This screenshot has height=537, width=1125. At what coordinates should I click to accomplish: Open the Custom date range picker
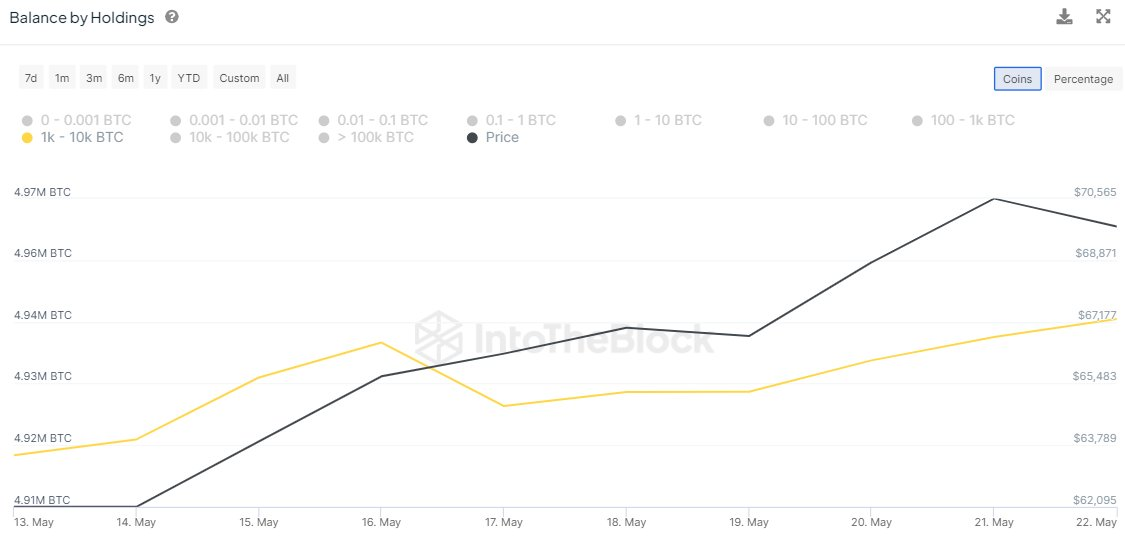point(239,78)
